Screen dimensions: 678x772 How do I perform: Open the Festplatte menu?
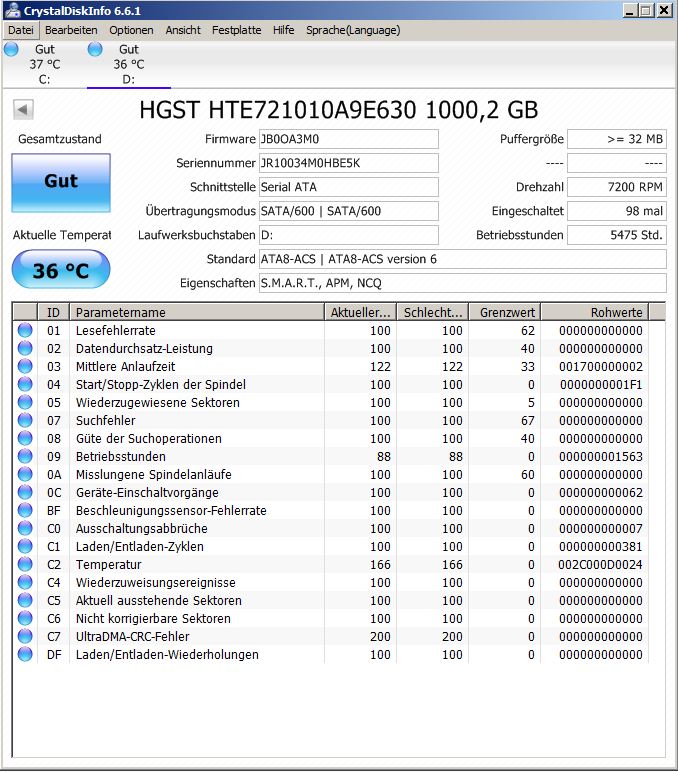click(236, 30)
